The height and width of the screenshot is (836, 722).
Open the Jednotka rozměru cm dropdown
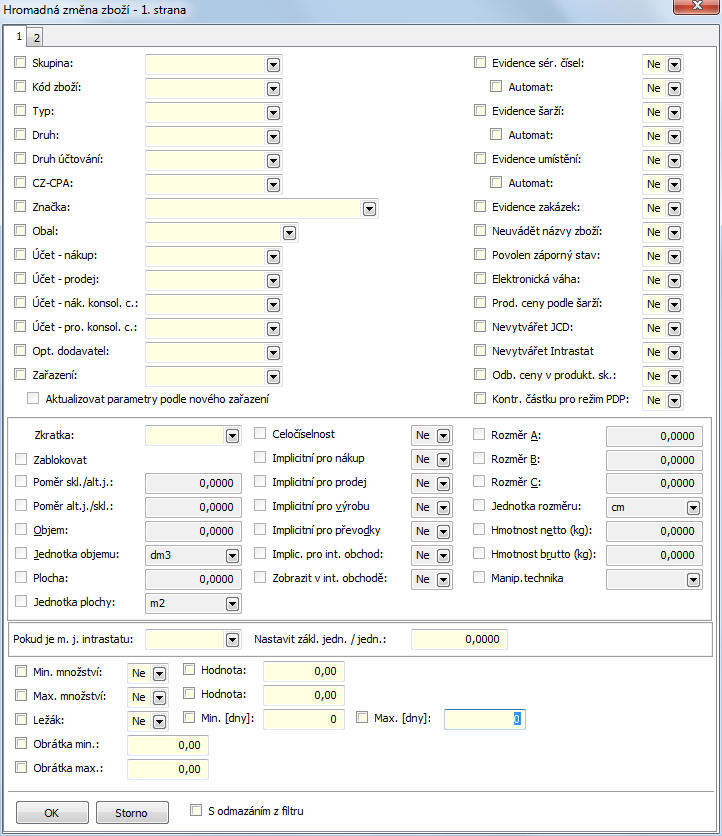(693, 508)
